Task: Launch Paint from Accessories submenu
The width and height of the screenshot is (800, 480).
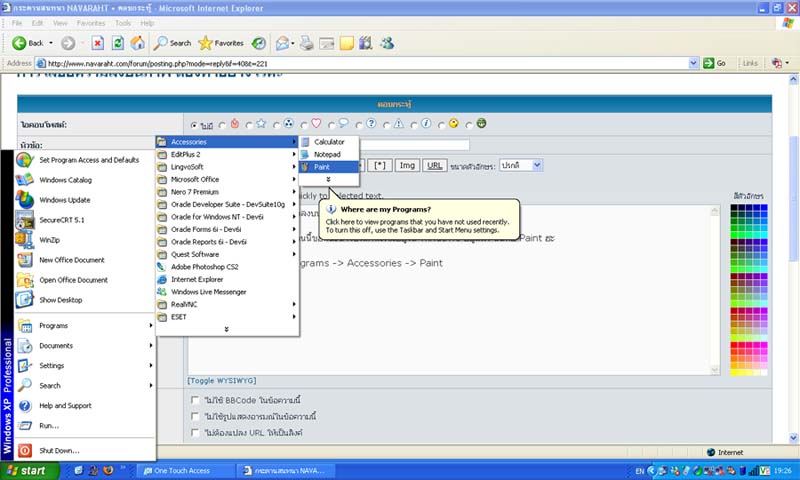Action: pos(329,167)
